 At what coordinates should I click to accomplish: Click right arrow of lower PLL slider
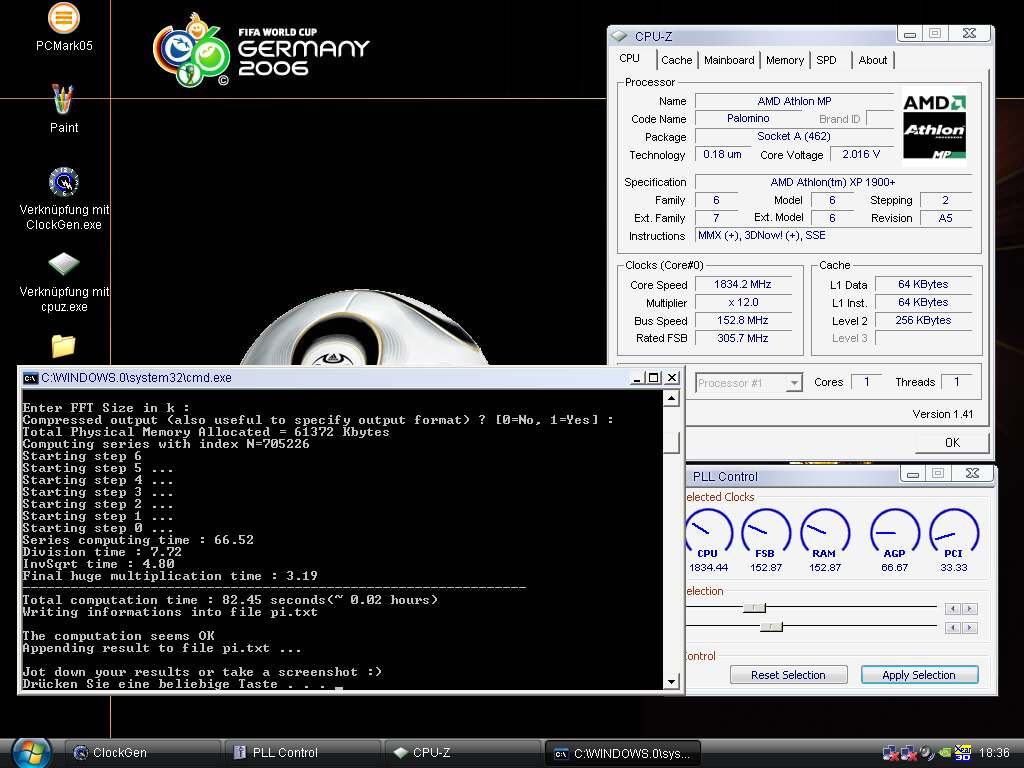[970, 628]
